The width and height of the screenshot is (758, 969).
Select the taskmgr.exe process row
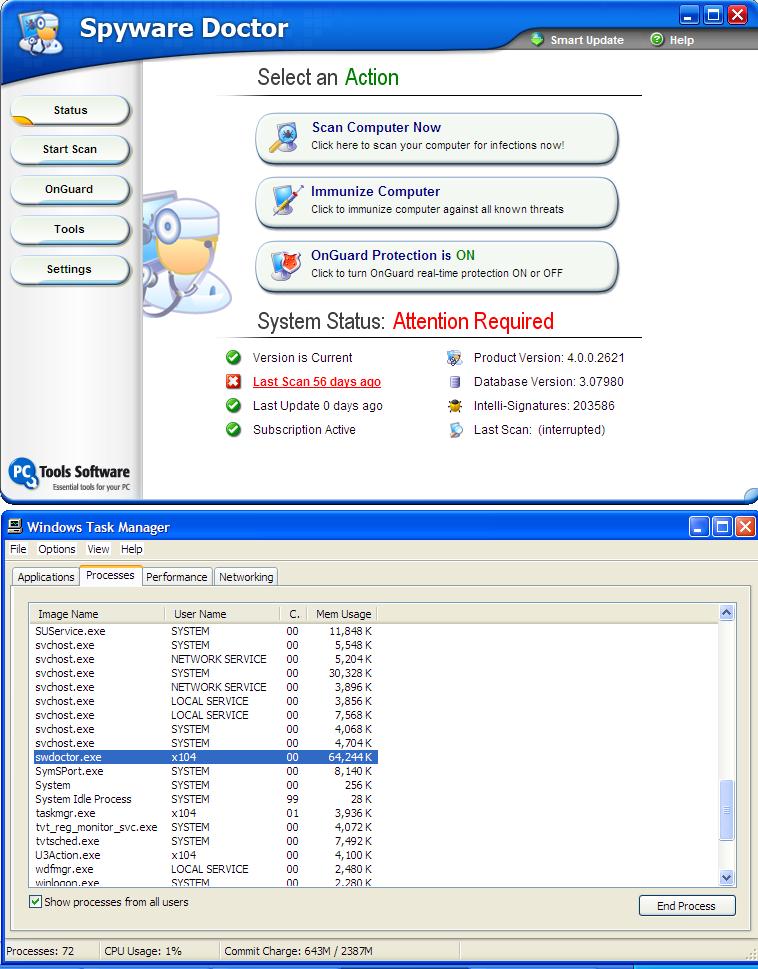[205, 813]
